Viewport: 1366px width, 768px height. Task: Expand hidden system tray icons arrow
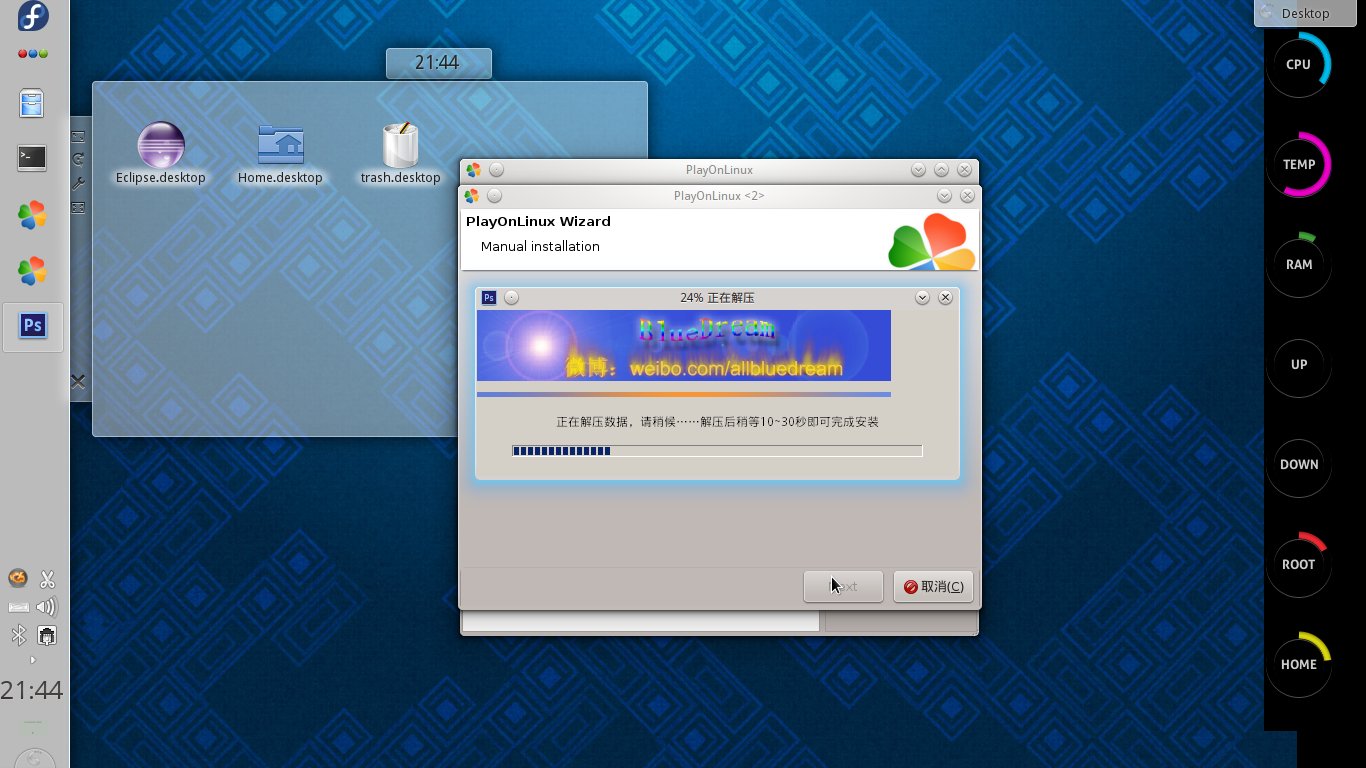(x=33, y=660)
